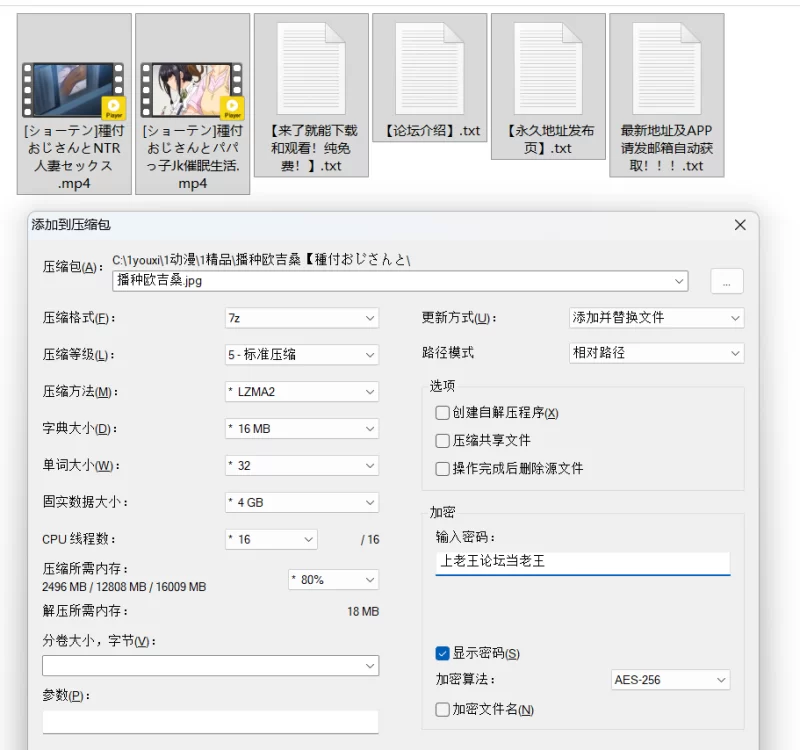Select the 最新地址及APP txt file icon
The height and width of the screenshot is (750, 800).
[667, 68]
